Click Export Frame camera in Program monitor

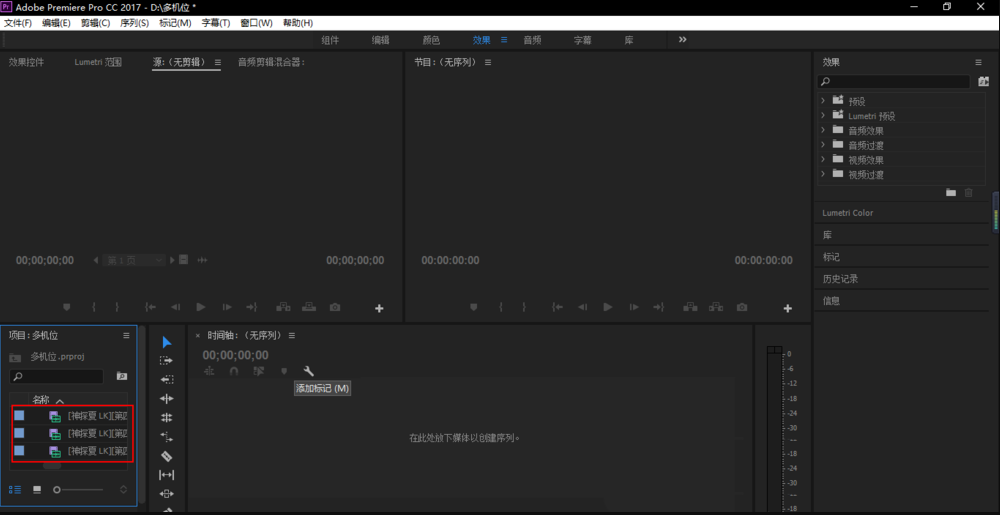click(x=742, y=307)
